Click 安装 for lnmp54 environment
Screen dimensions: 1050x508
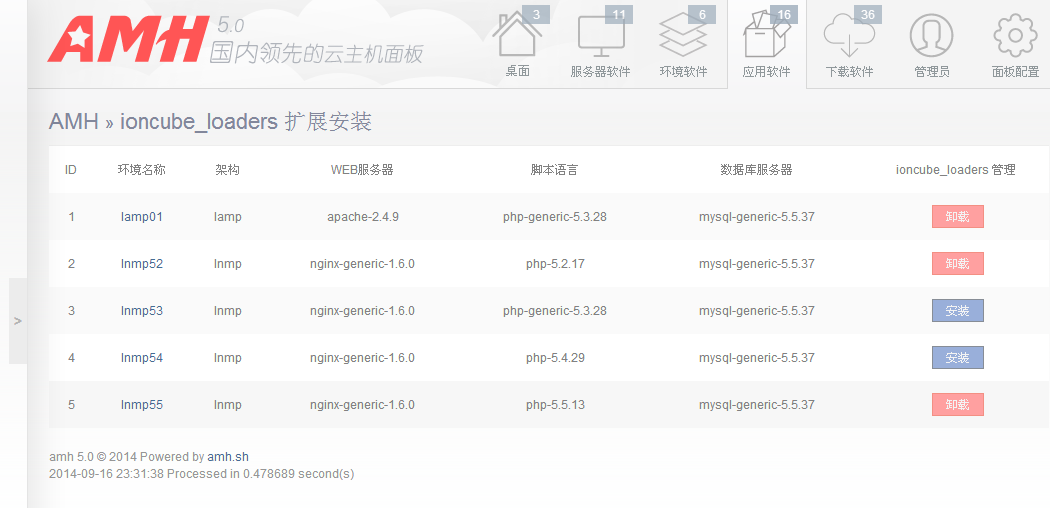click(957, 358)
